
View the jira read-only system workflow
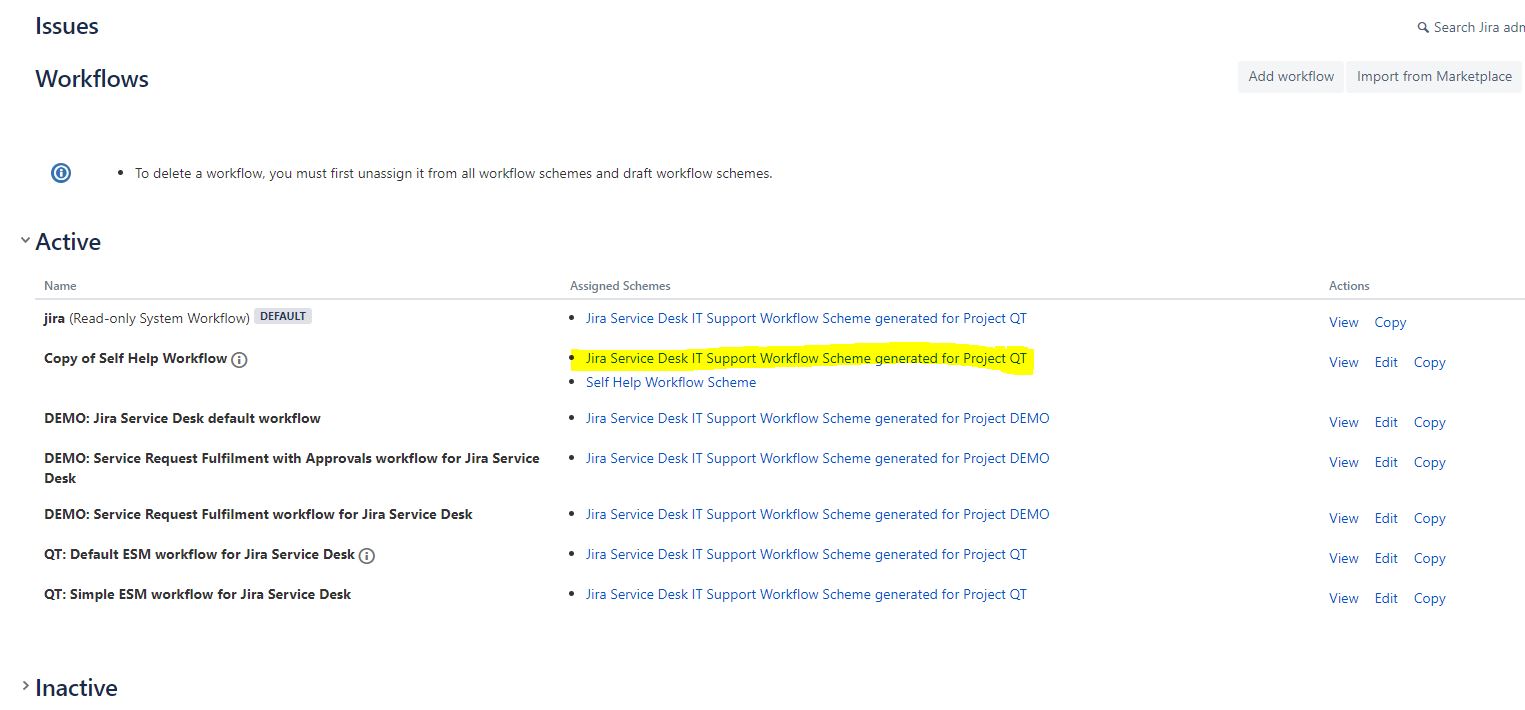coord(1344,322)
